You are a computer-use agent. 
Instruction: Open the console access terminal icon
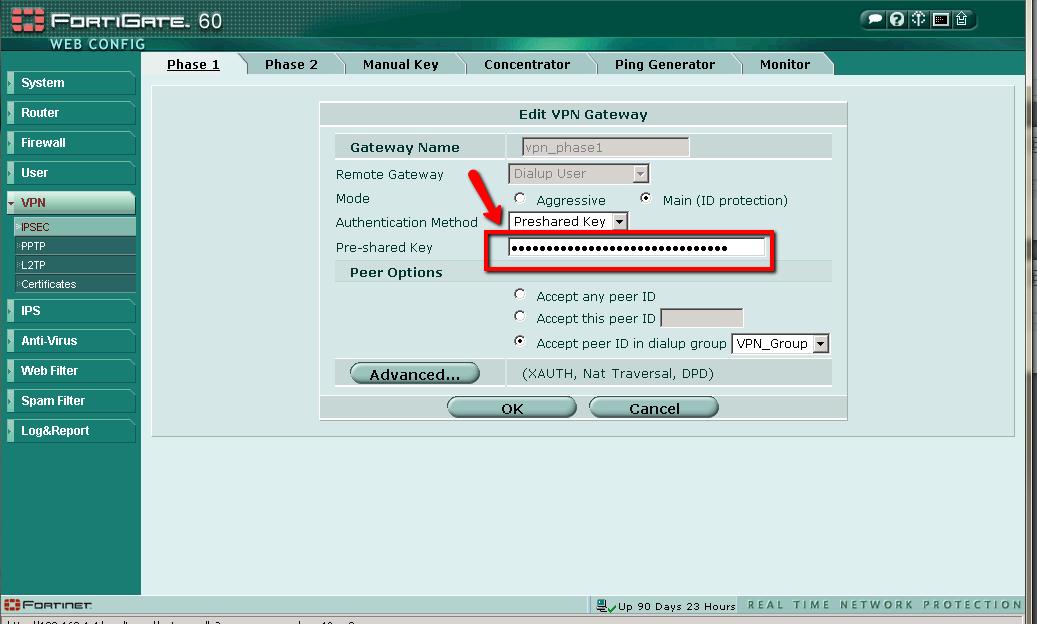click(x=940, y=20)
